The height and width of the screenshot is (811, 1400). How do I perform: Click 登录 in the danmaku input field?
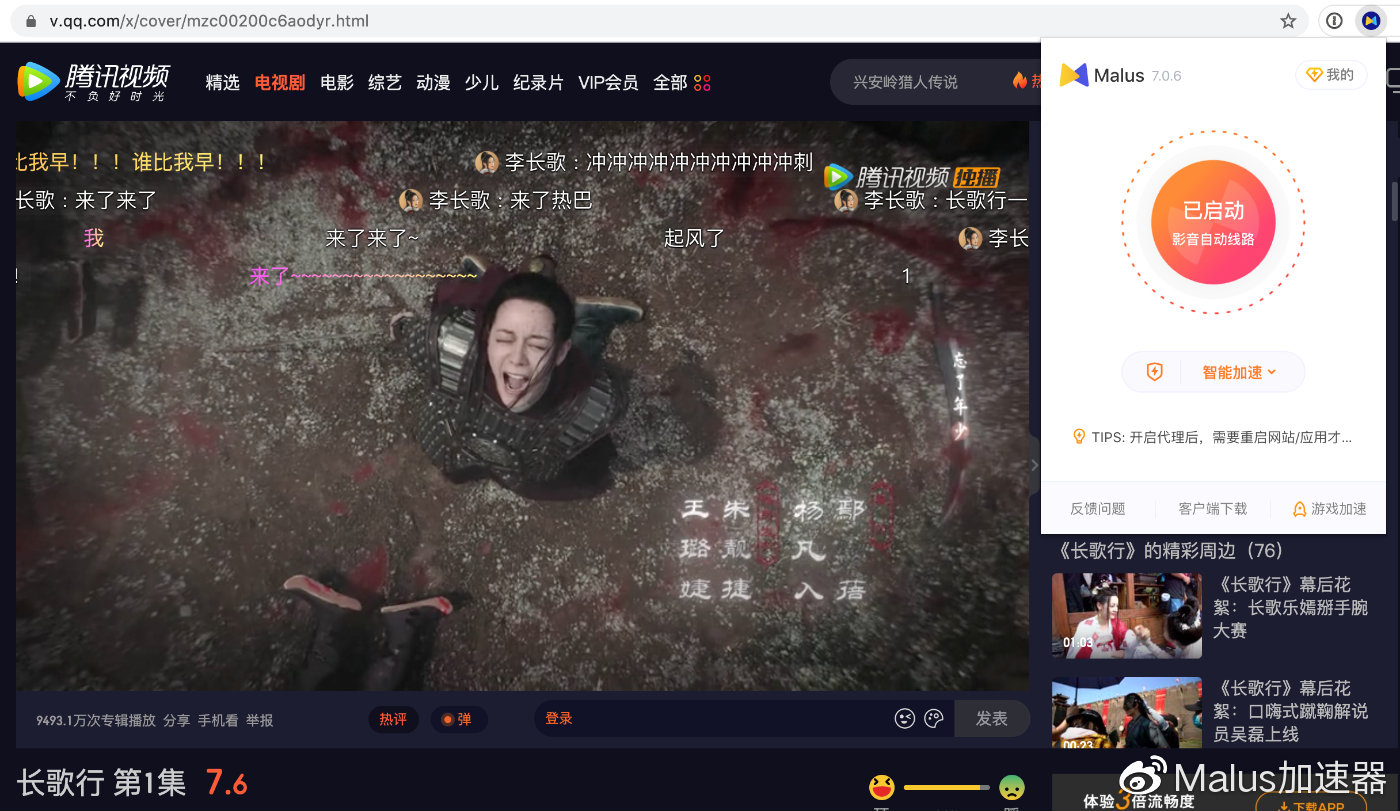pos(559,718)
